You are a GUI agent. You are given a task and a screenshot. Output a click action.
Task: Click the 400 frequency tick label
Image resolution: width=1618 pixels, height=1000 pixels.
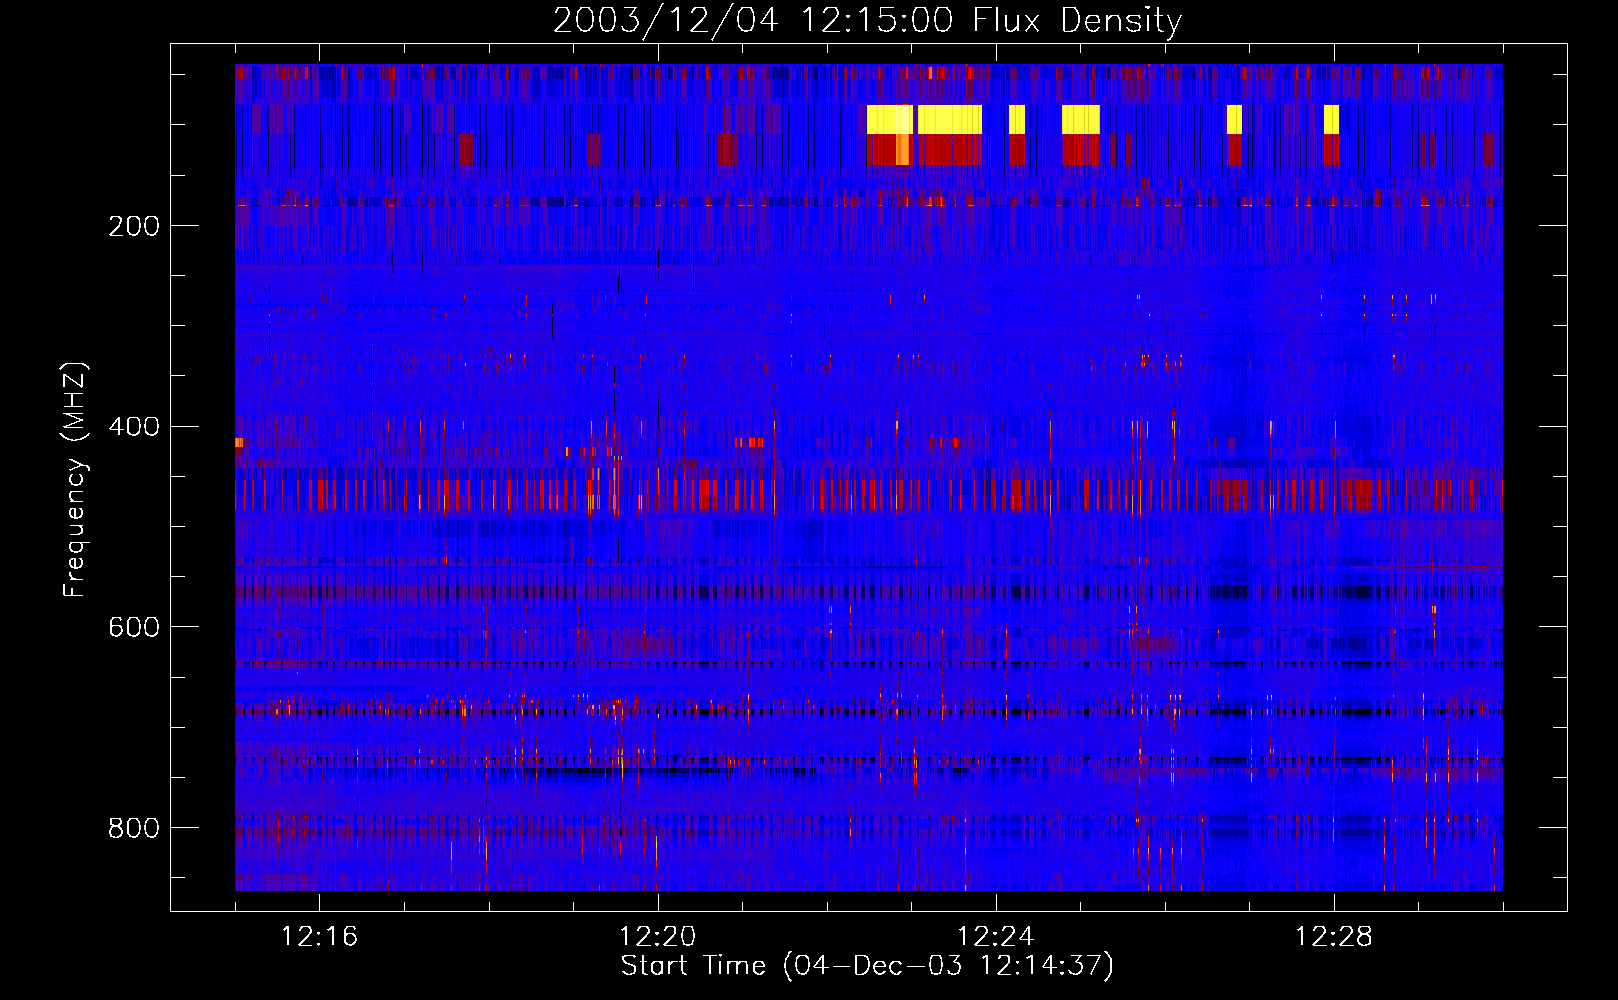pos(134,427)
